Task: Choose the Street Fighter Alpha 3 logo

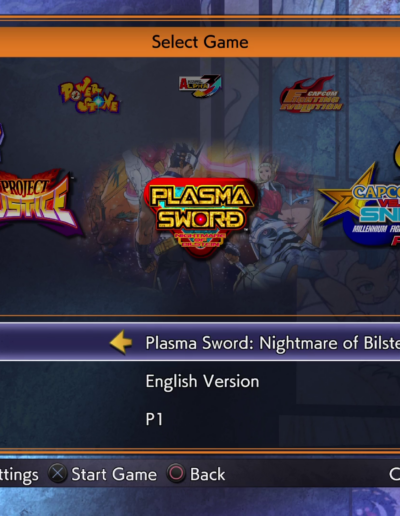Action: pyautogui.click(x=200, y=85)
